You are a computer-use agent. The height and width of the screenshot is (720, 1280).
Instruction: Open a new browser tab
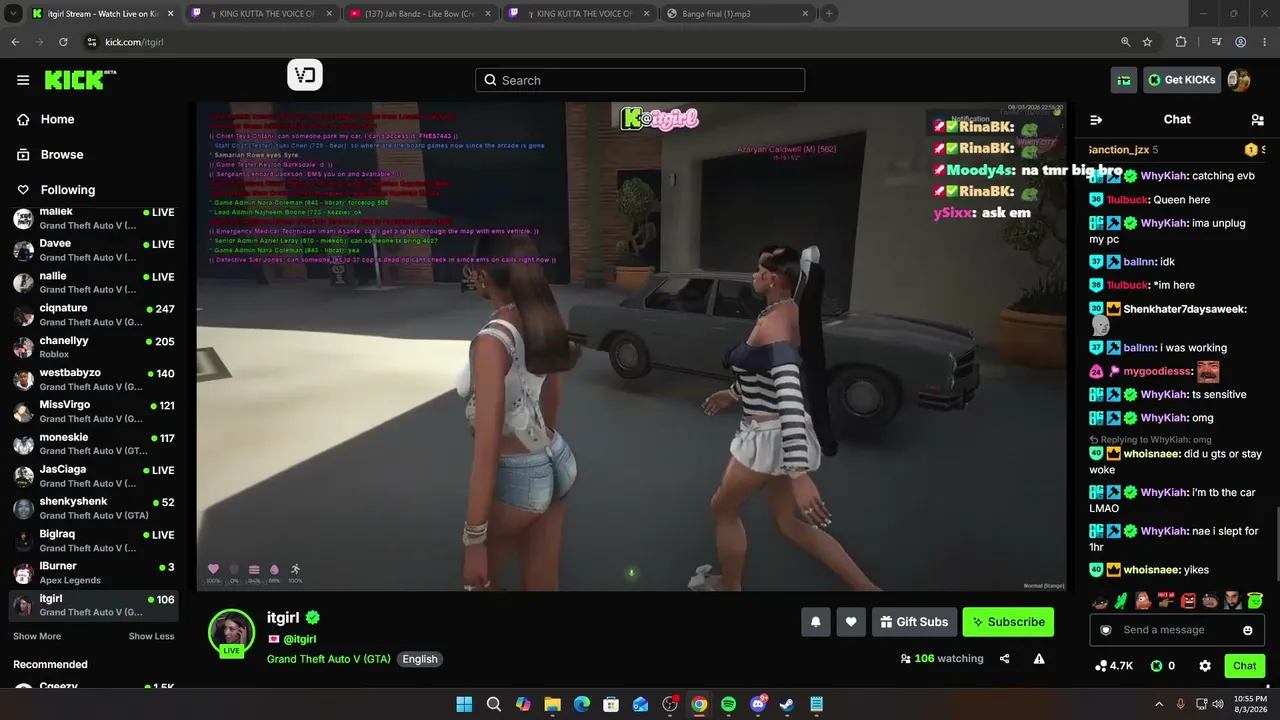tap(829, 14)
